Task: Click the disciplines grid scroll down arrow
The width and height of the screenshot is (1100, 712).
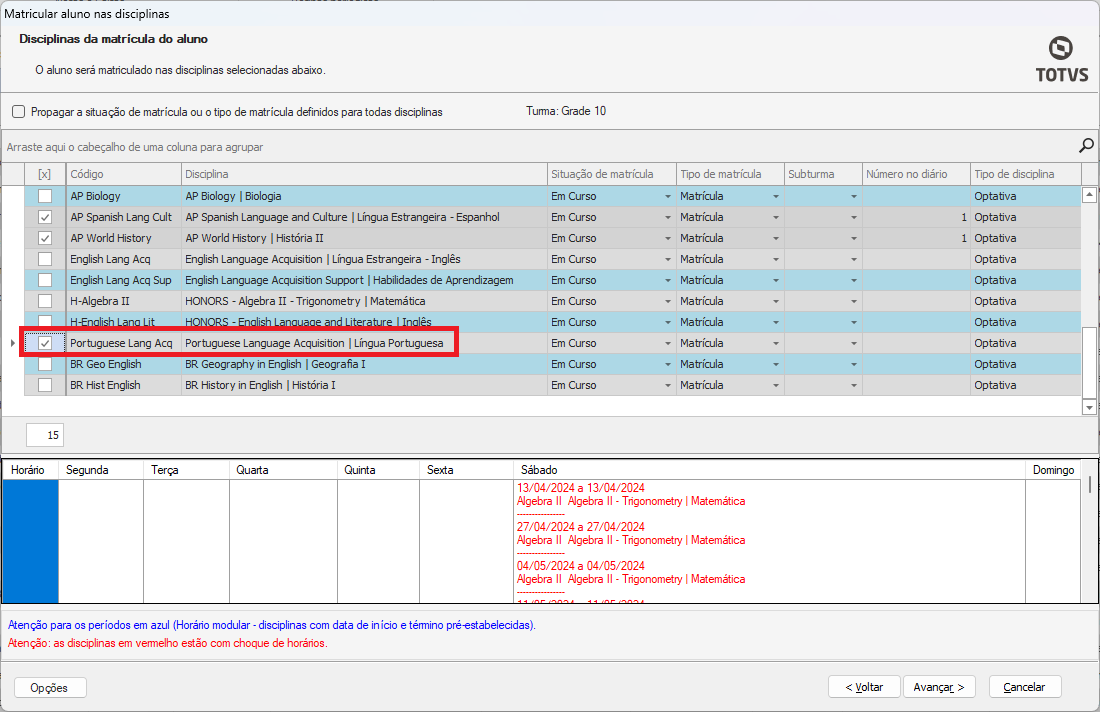Action: point(1089,407)
